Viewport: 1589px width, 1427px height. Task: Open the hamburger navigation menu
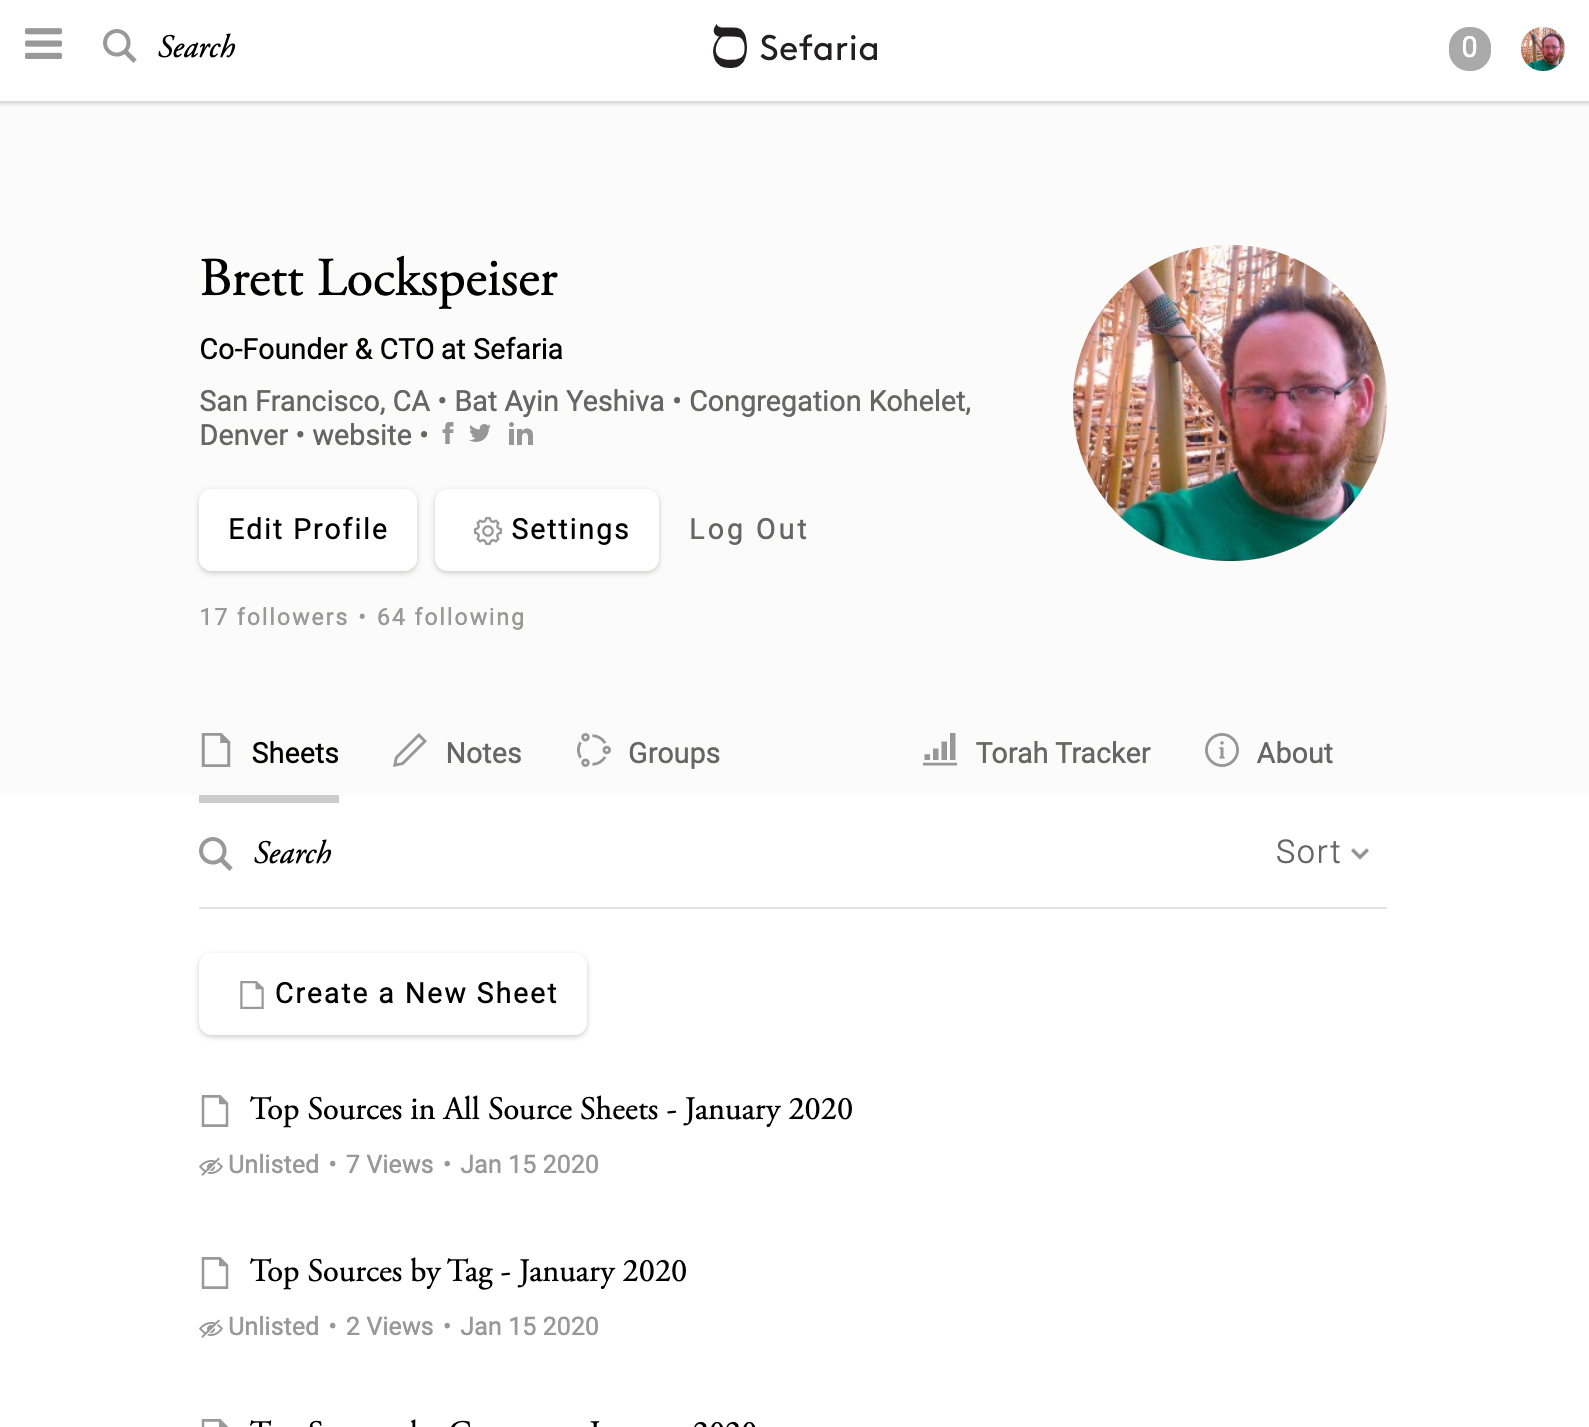(x=43, y=45)
